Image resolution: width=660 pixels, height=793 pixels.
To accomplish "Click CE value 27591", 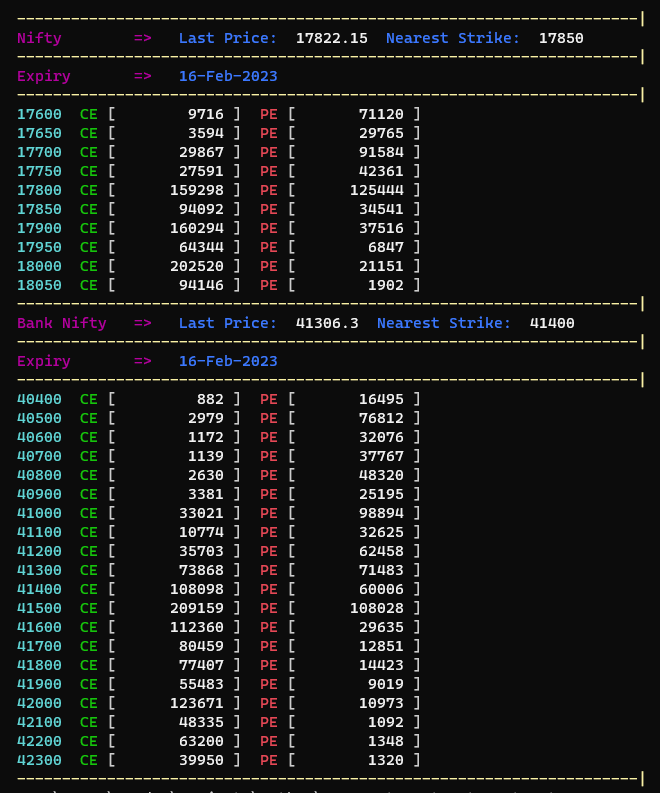I will click(201, 171).
